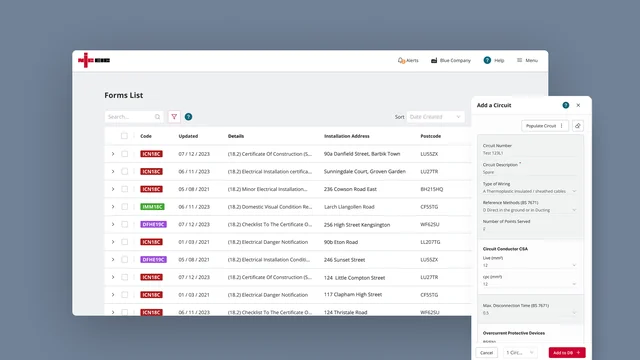The width and height of the screenshot is (640, 360).
Task: Expand the 246 Sunset Street row
Action: point(113,260)
